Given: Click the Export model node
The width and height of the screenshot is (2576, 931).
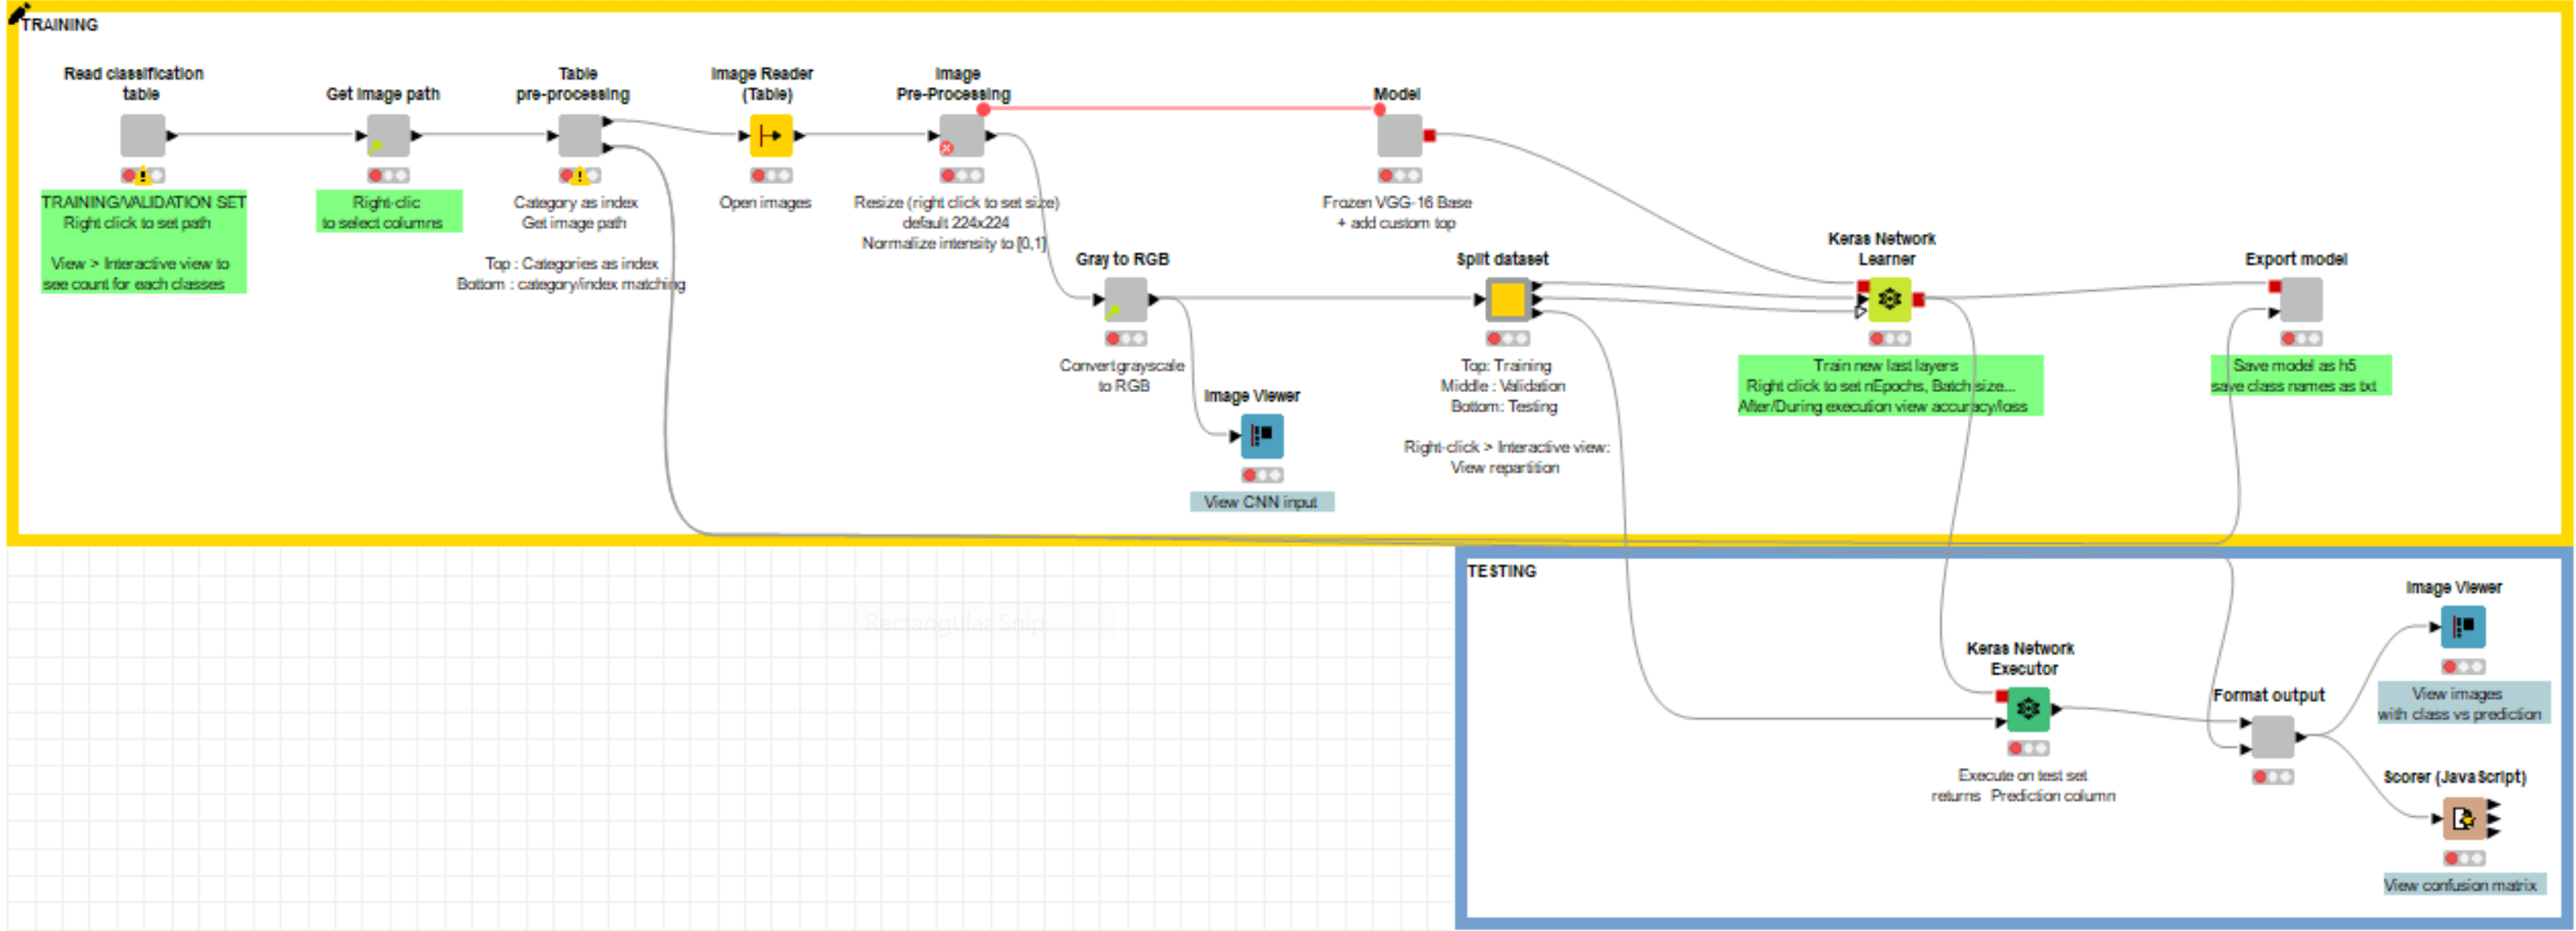Looking at the screenshot, I should [x=2301, y=299].
